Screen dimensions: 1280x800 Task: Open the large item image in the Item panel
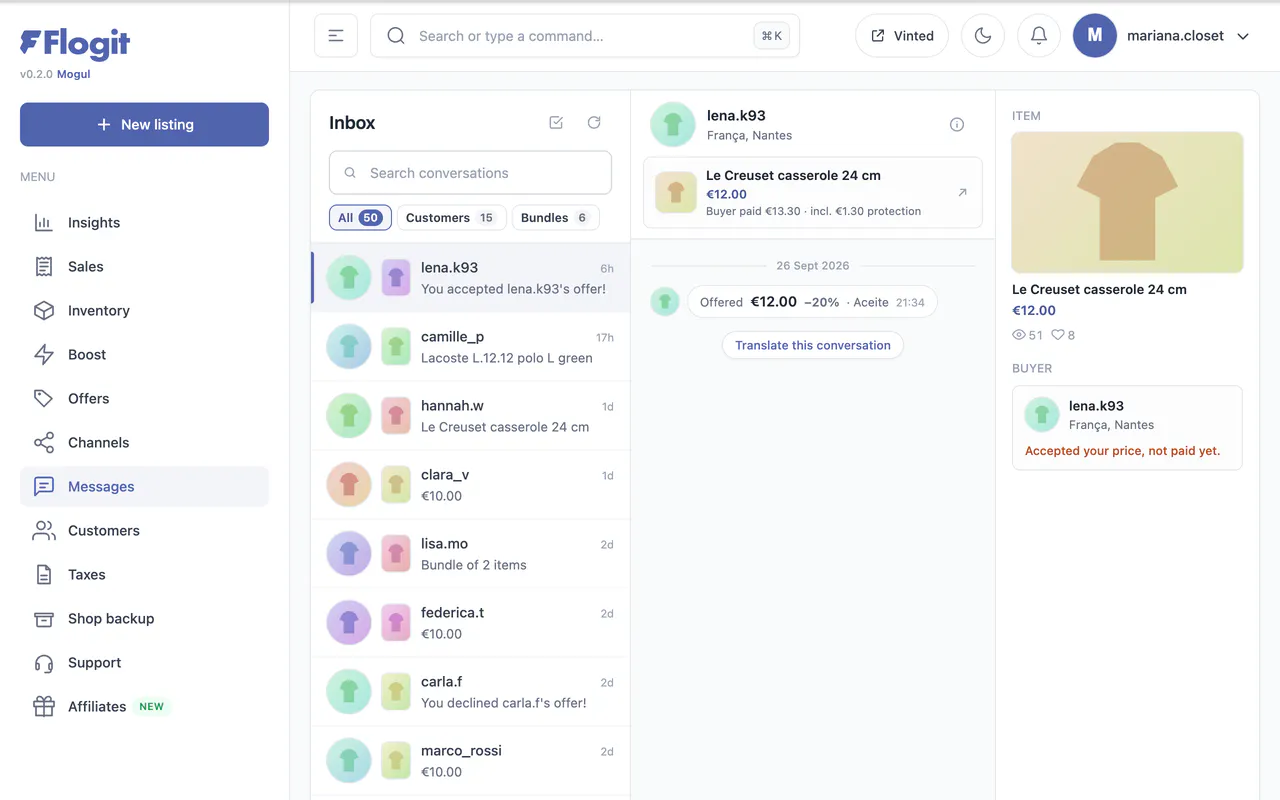(x=1128, y=203)
